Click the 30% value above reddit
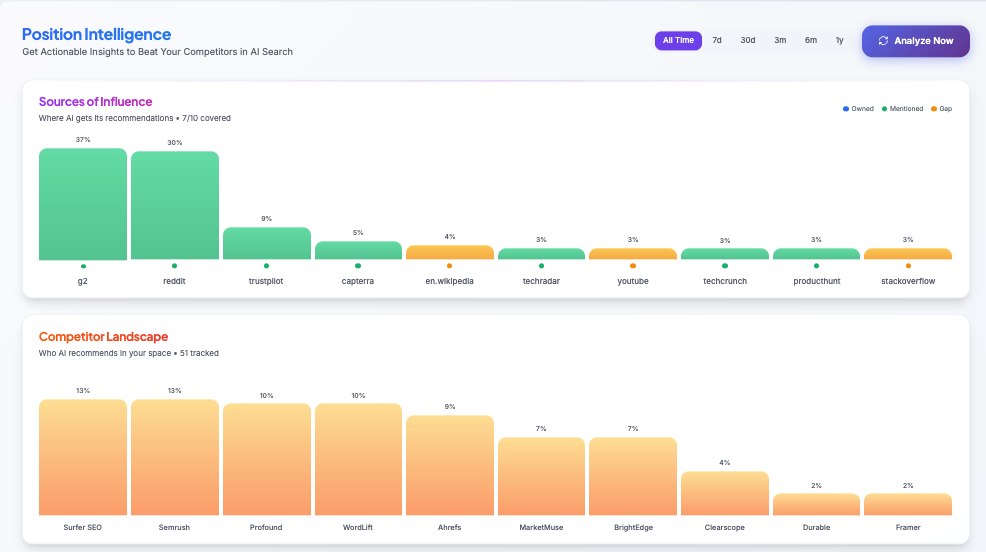This screenshot has width=986, height=552. [175, 143]
